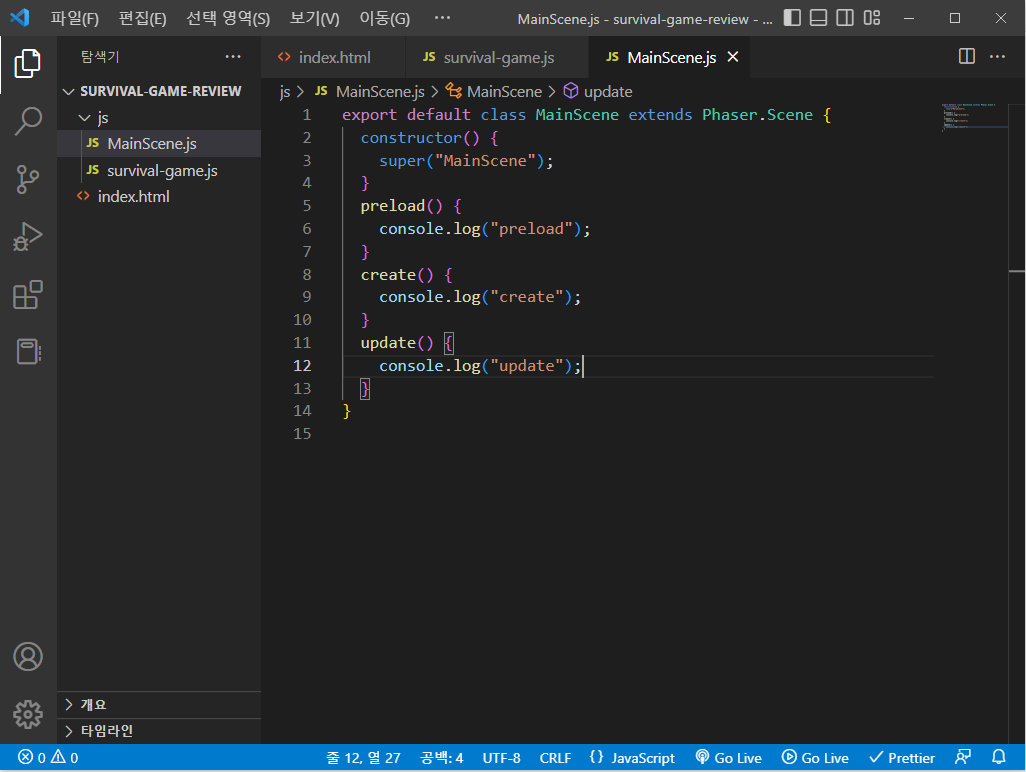Click the second Go Live play button
1026x772 pixels.
click(x=815, y=758)
